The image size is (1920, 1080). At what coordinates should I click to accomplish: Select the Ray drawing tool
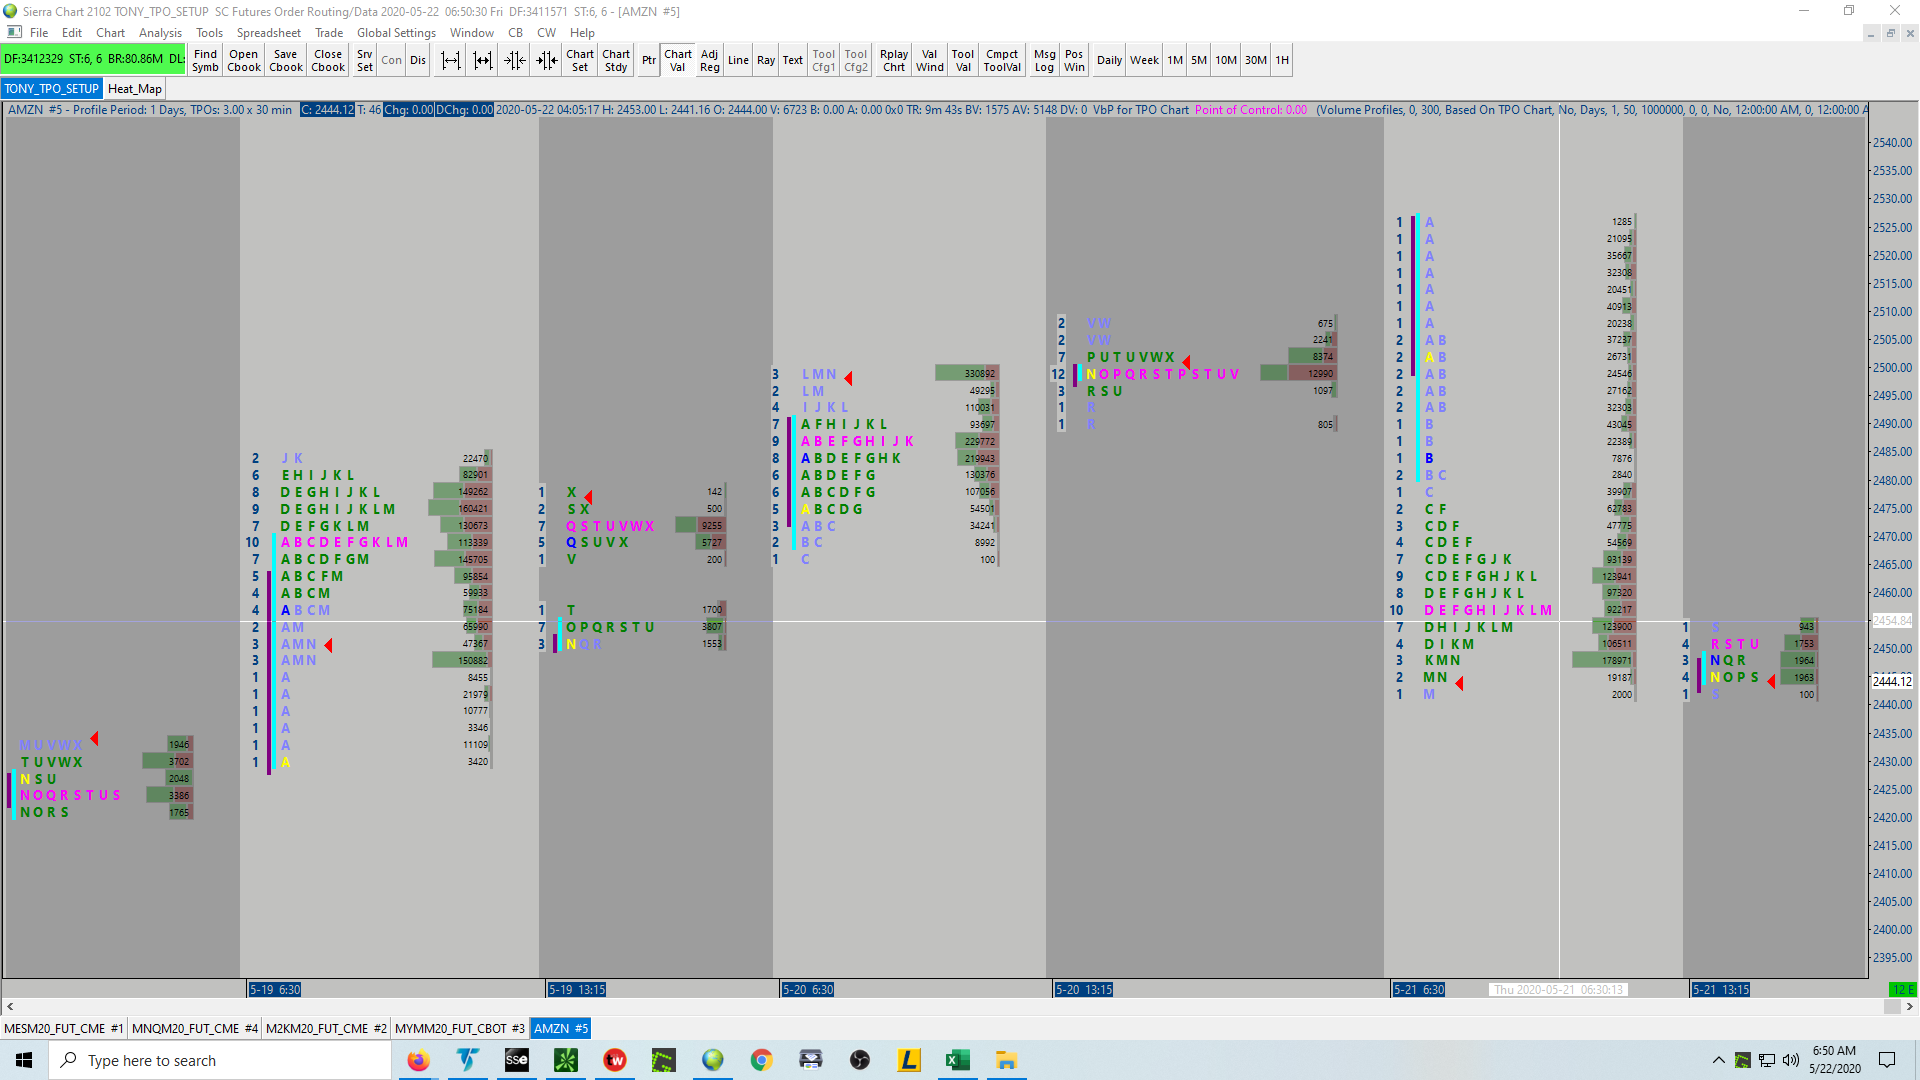click(765, 60)
